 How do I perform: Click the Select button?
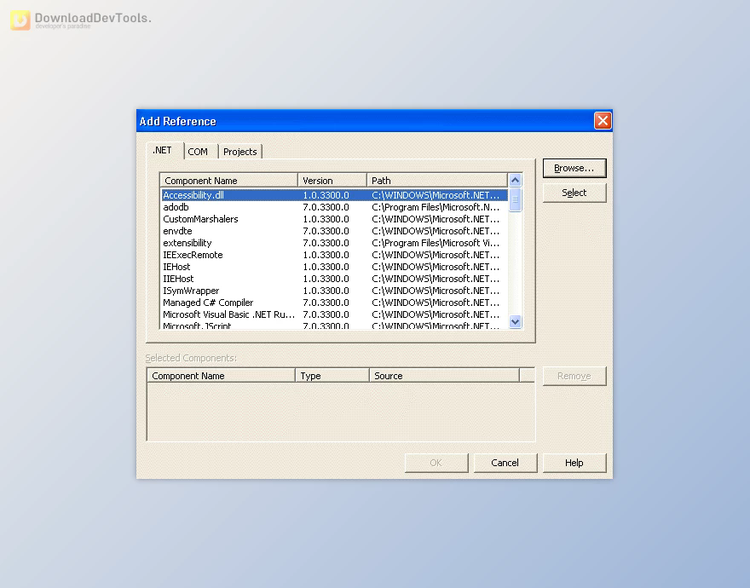tap(574, 193)
